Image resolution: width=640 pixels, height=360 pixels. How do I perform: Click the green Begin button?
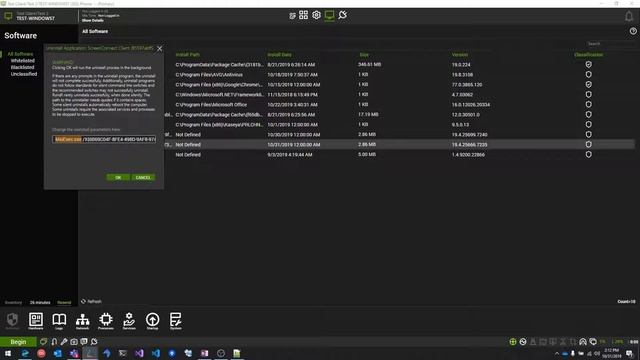[x=18, y=342]
